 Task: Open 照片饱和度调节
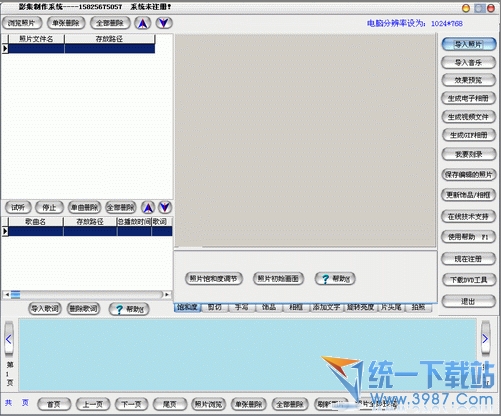point(214,279)
